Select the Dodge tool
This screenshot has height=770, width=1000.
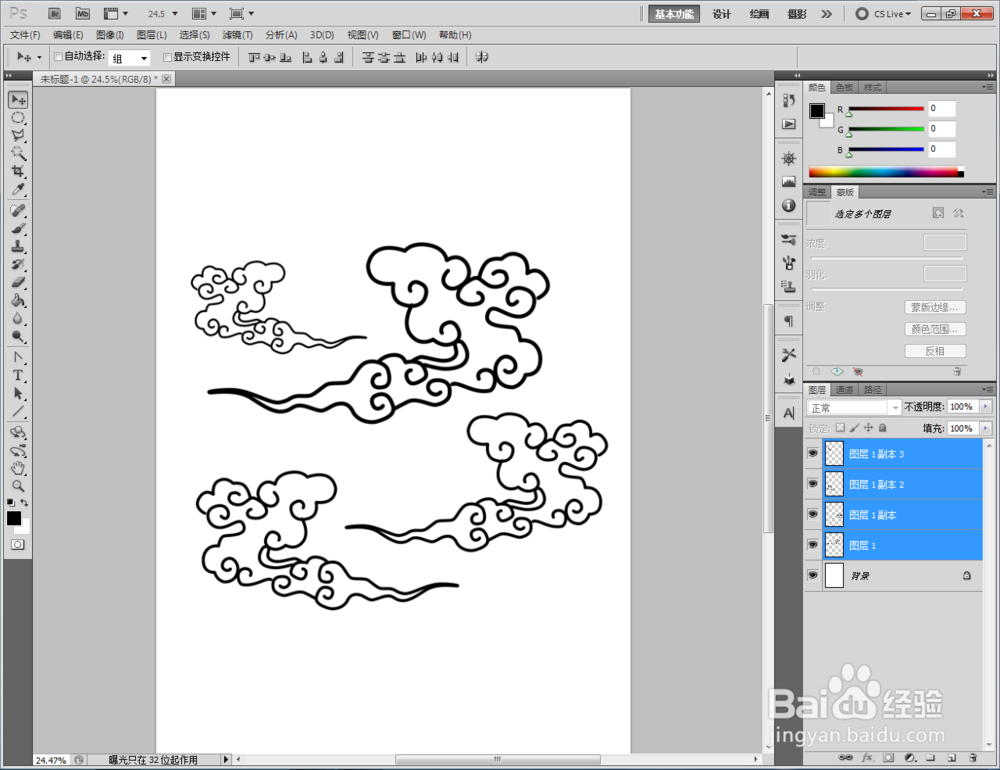[18, 336]
